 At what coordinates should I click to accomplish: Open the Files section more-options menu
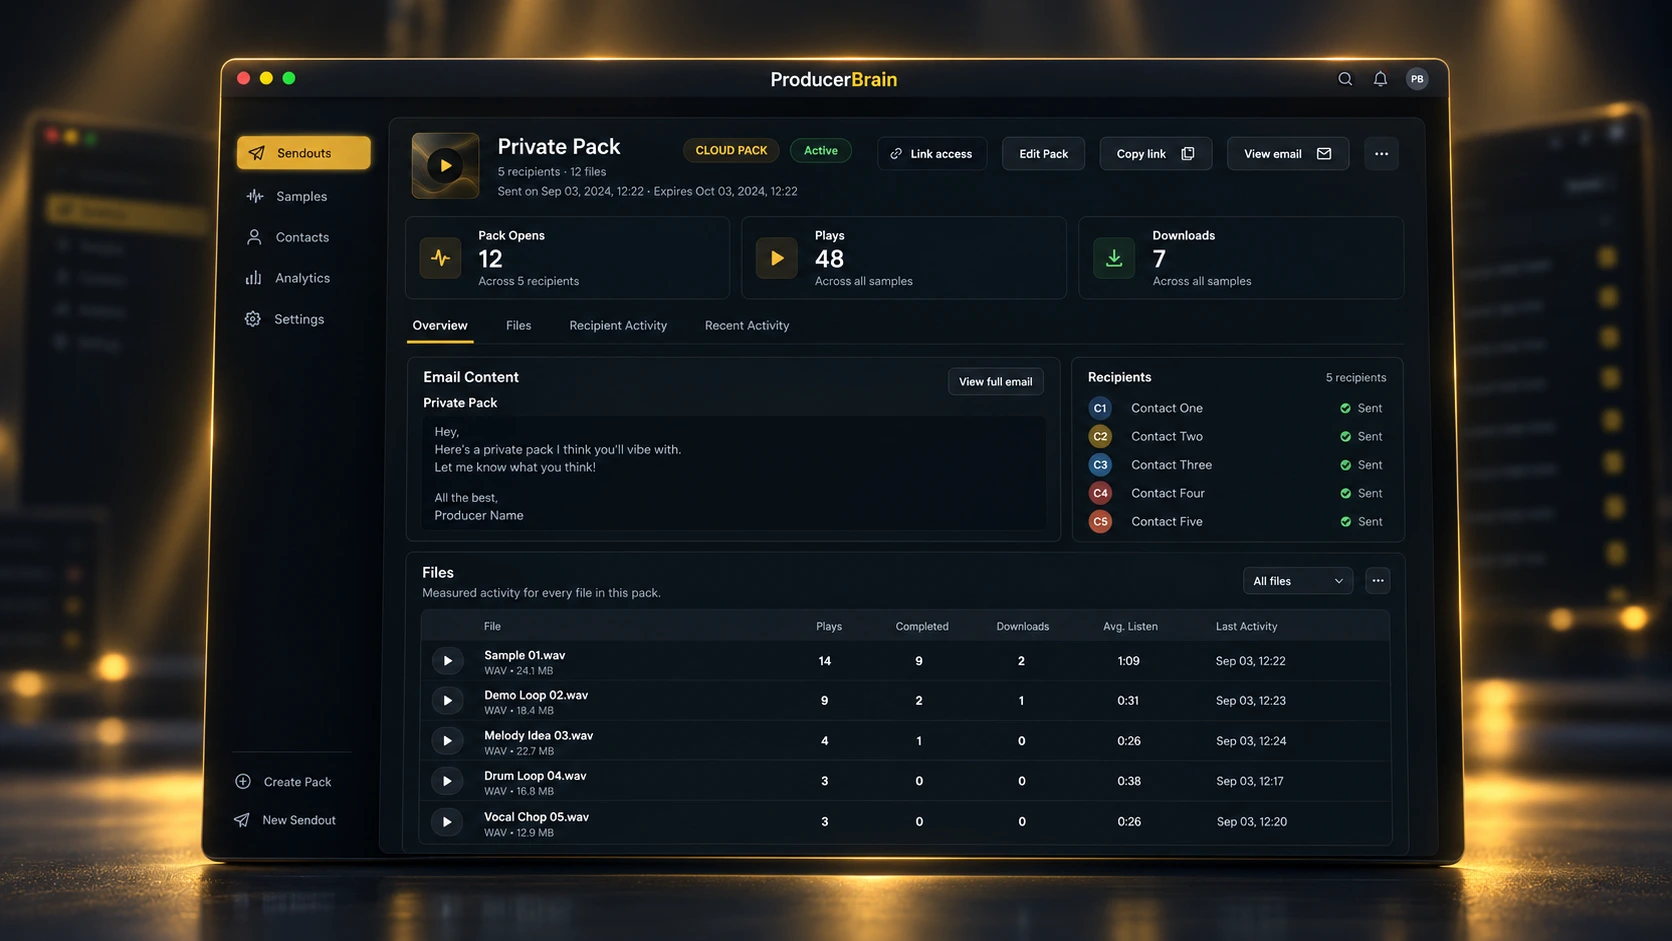(1378, 581)
